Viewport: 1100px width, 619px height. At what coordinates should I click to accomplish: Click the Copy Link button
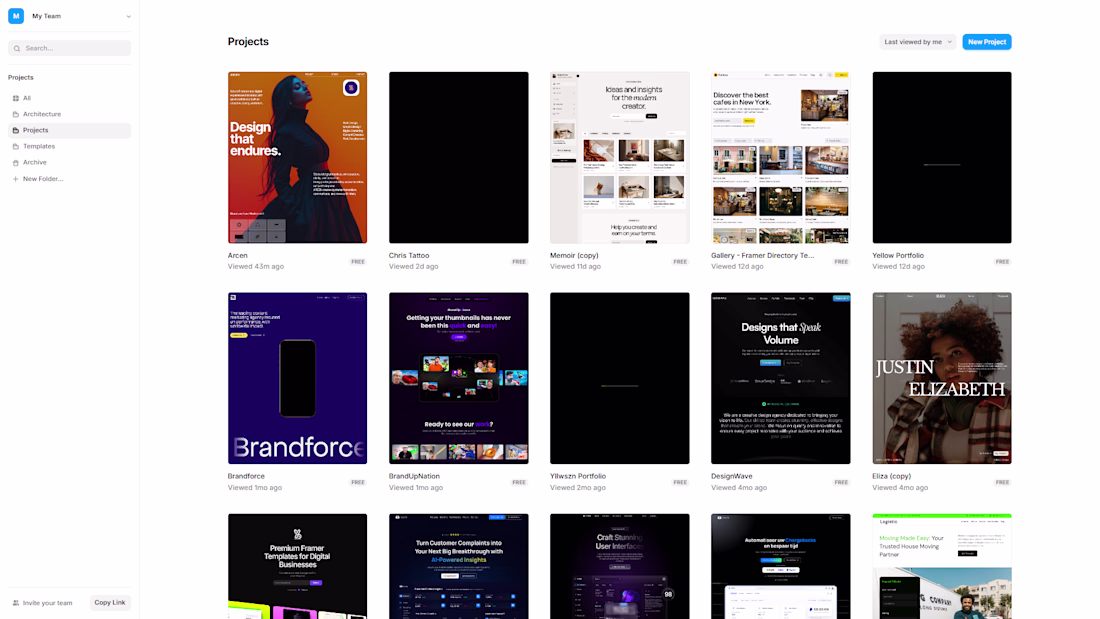110,603
